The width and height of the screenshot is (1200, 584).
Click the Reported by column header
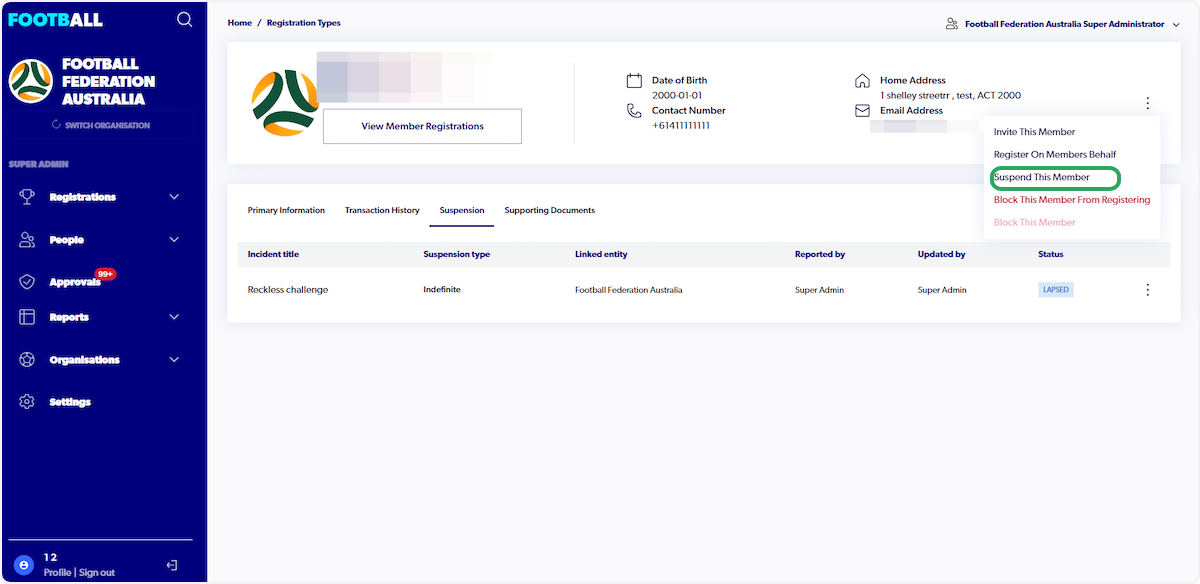[820, 254]
